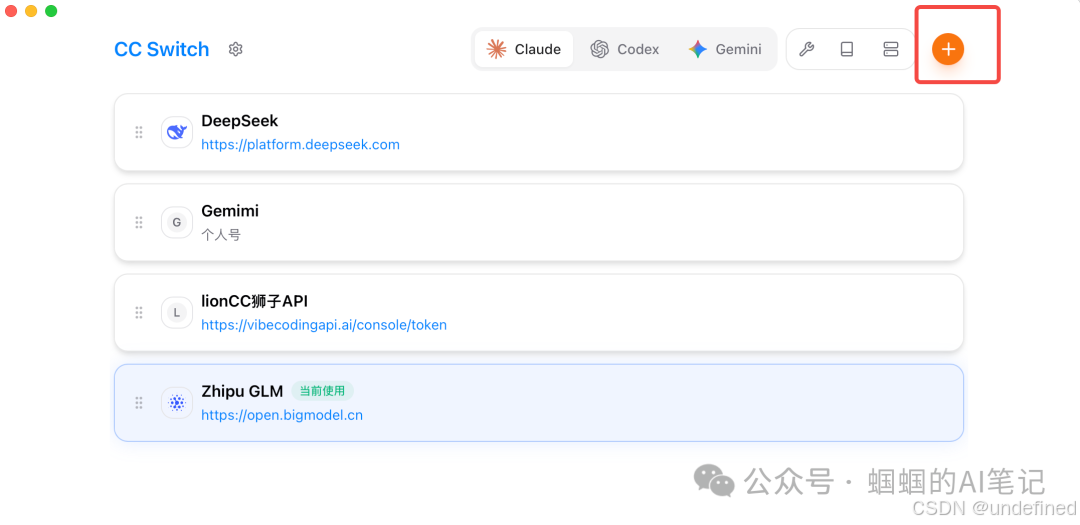The image size is (1080, 525).
Task: Open settings gear next to CC Switch
Action: 236,49
